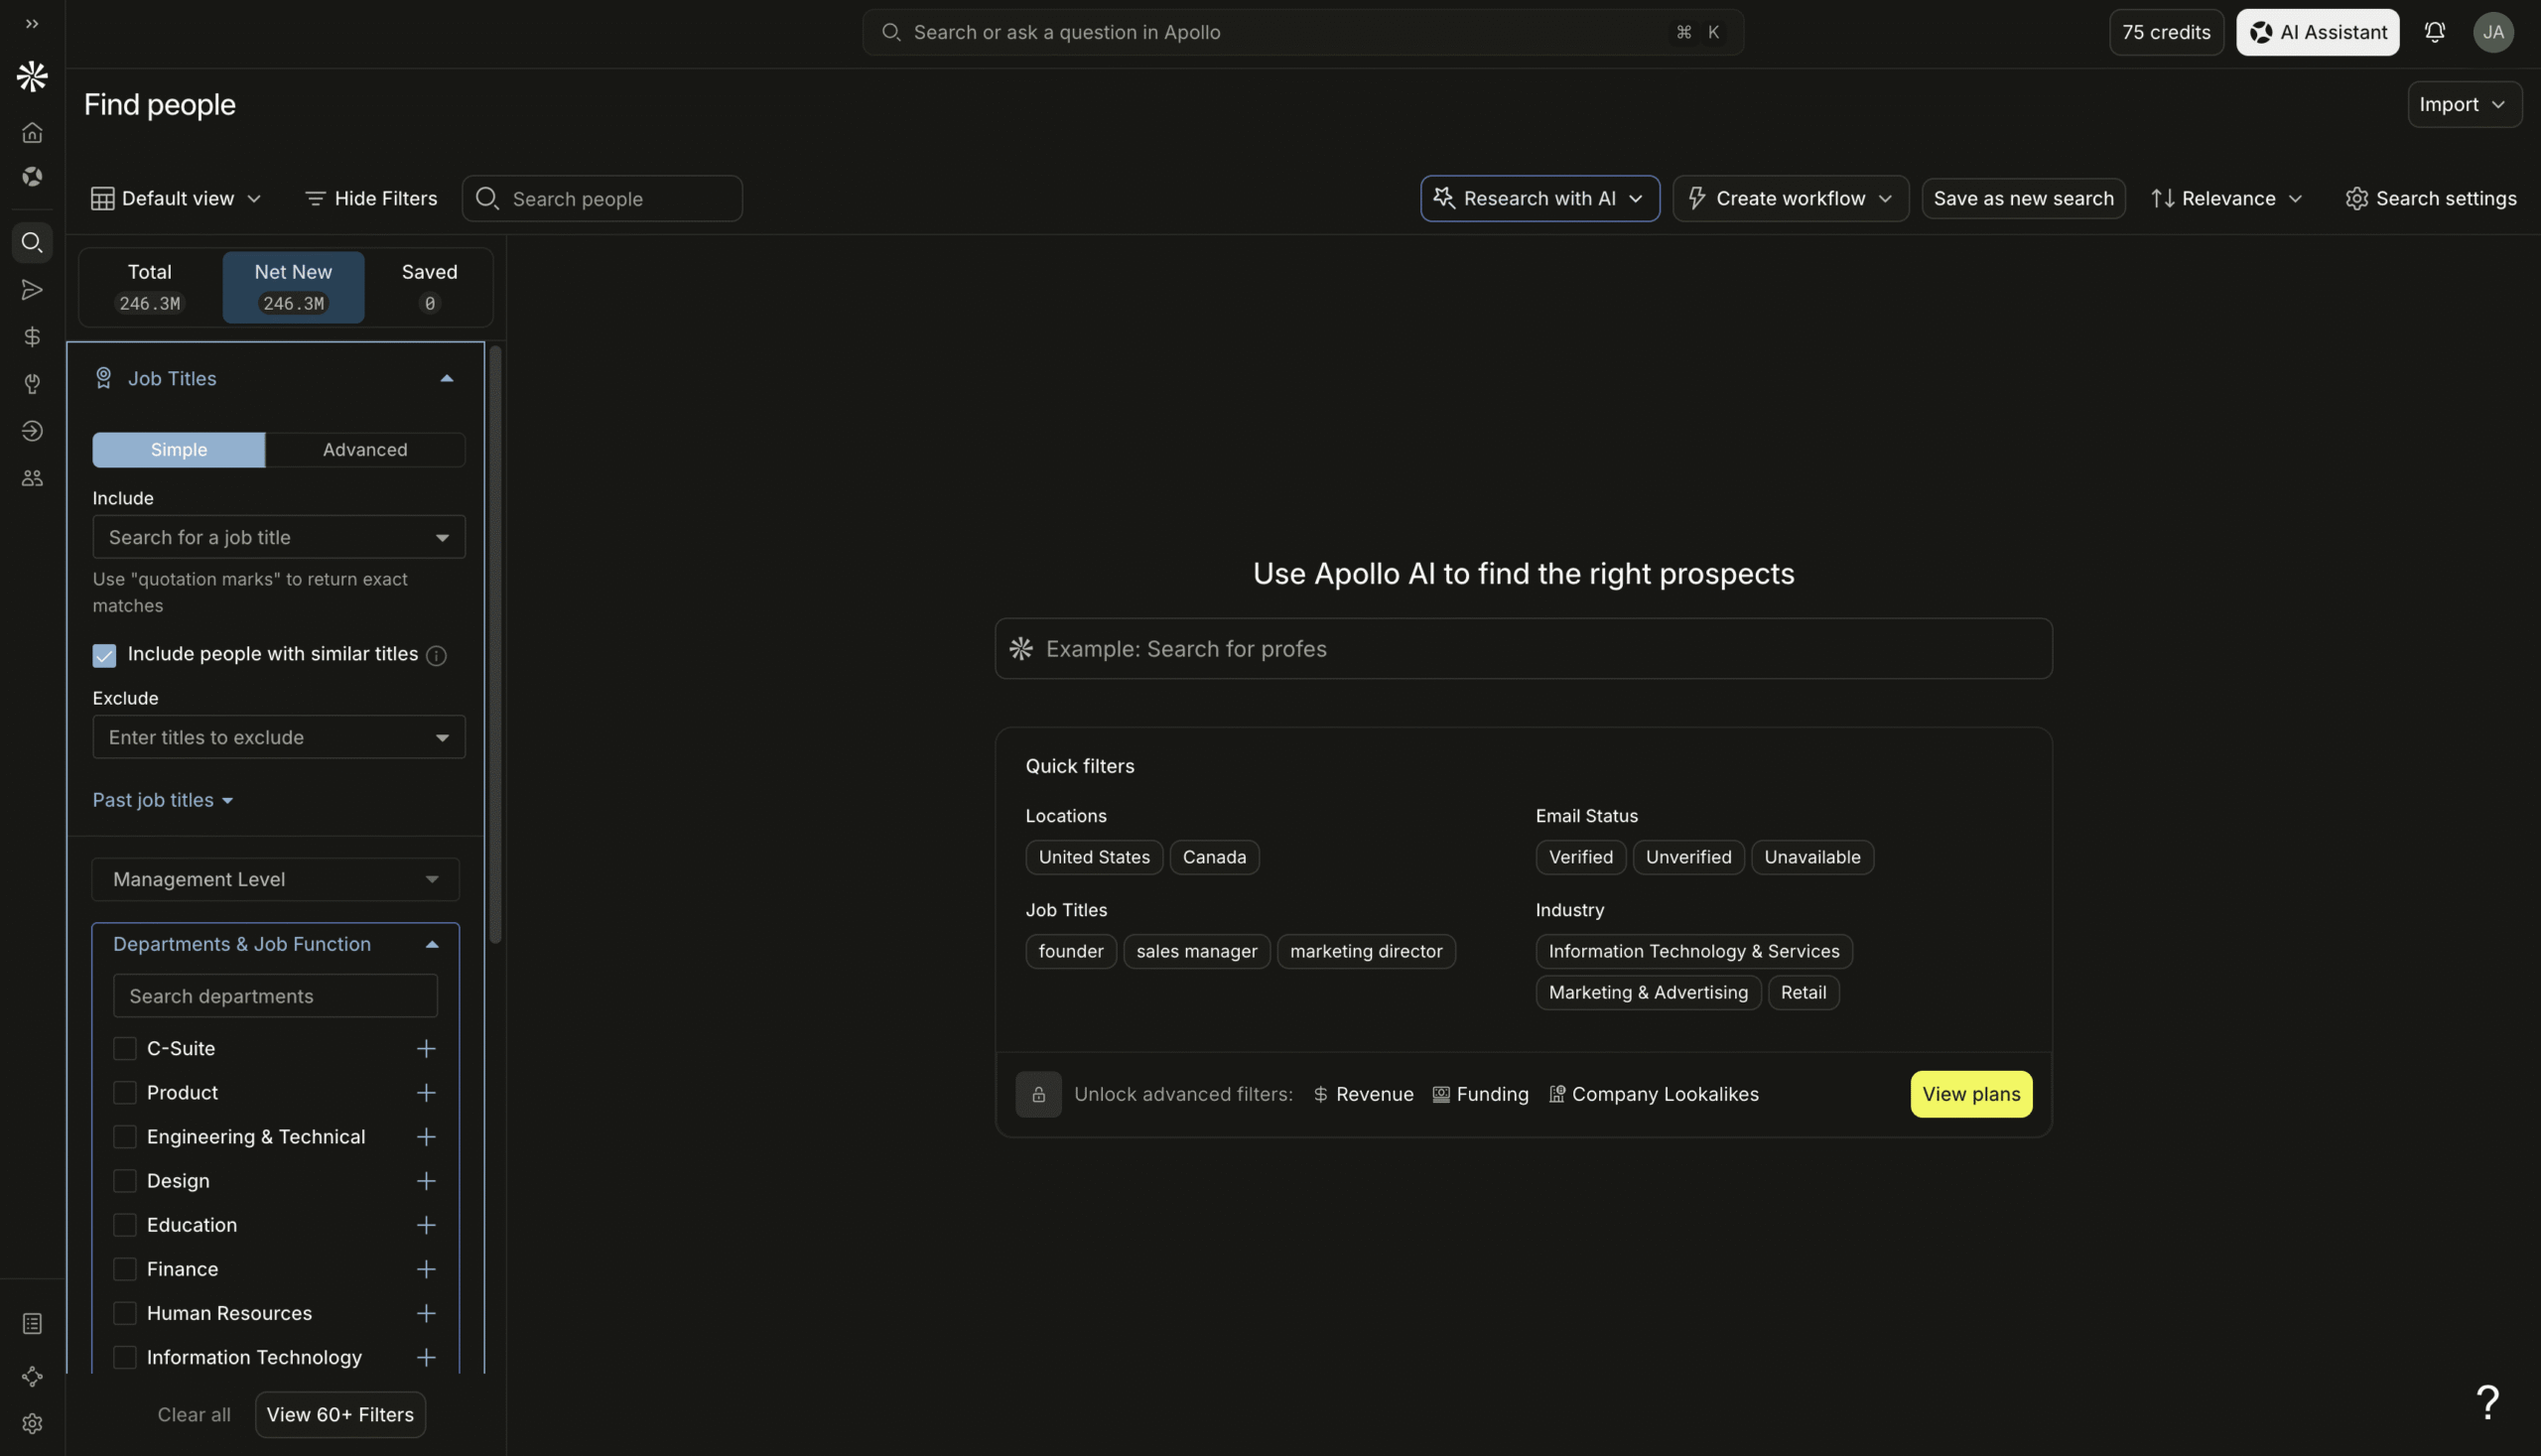The width and height of the screenshot is (2541, 1456).
Task: Switch to the Saved tab
Action: tap(429, 287)
